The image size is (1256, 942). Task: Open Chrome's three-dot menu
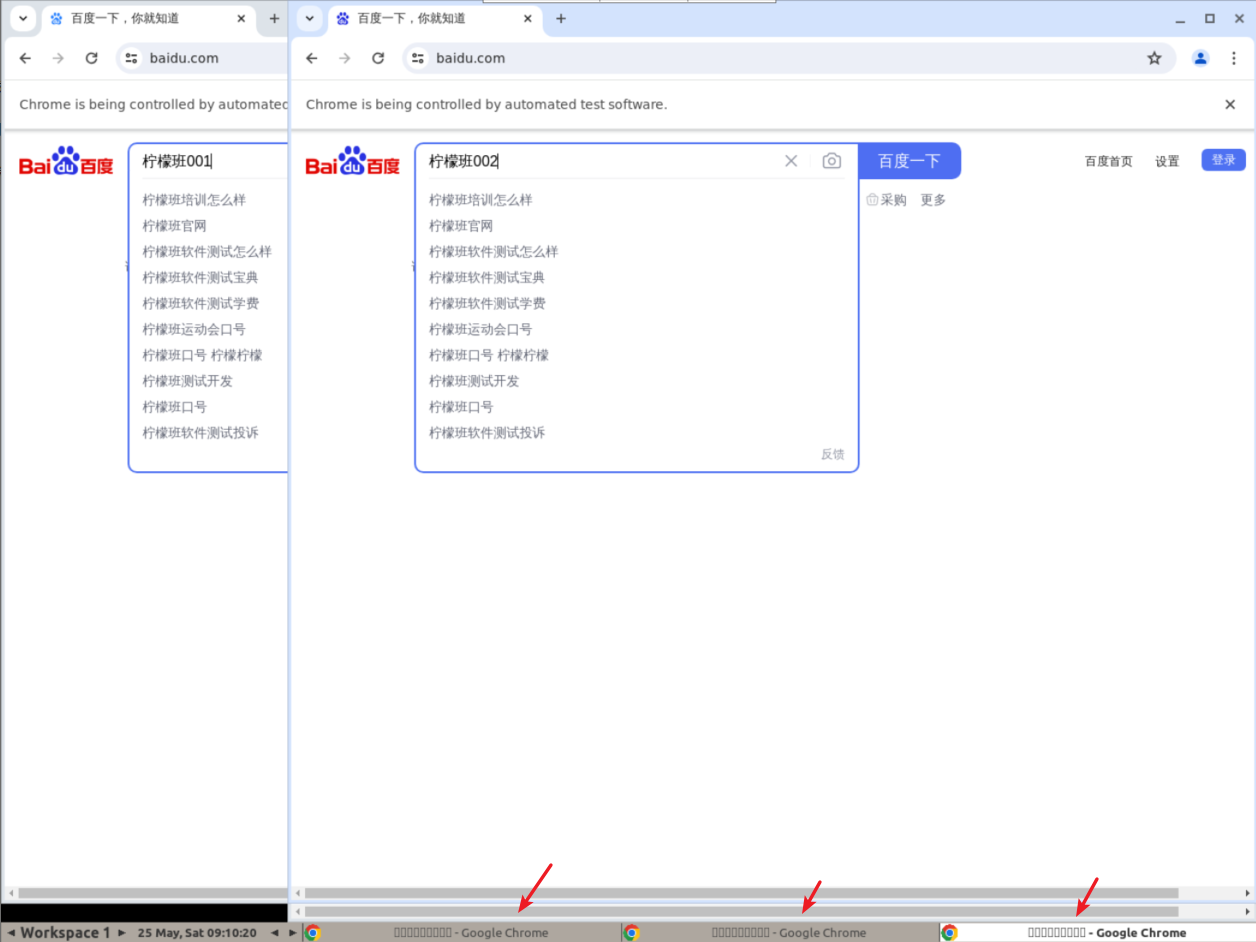(x=1234, y=58)
